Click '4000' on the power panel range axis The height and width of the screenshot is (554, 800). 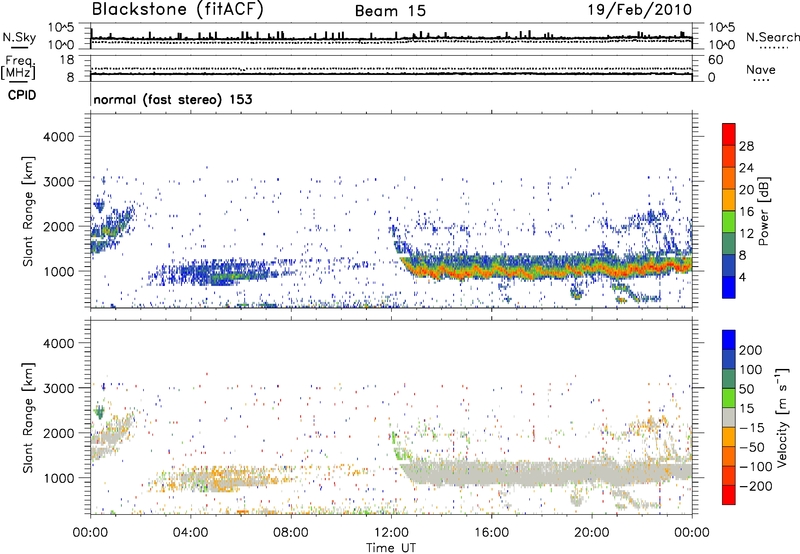click(x=59, y=137)
